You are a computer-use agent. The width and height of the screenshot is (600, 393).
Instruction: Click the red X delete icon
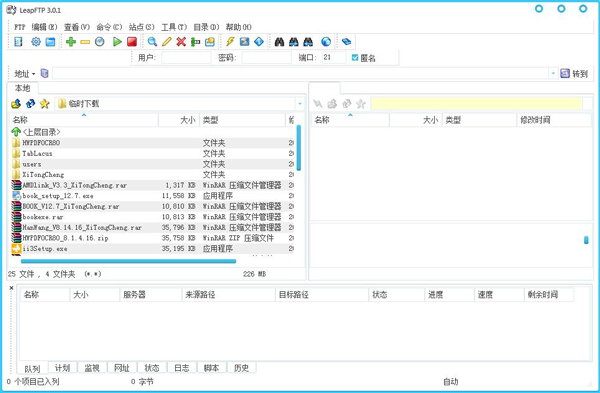181,42
